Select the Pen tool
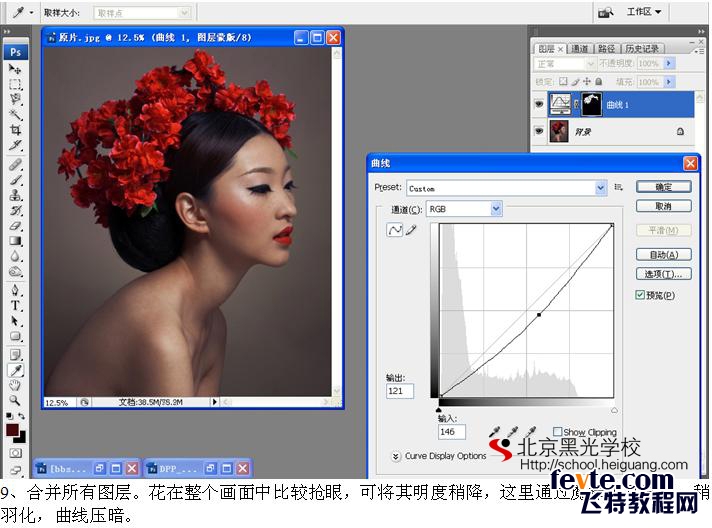This screenshot has width=712, height=528. tap(15, 291)
